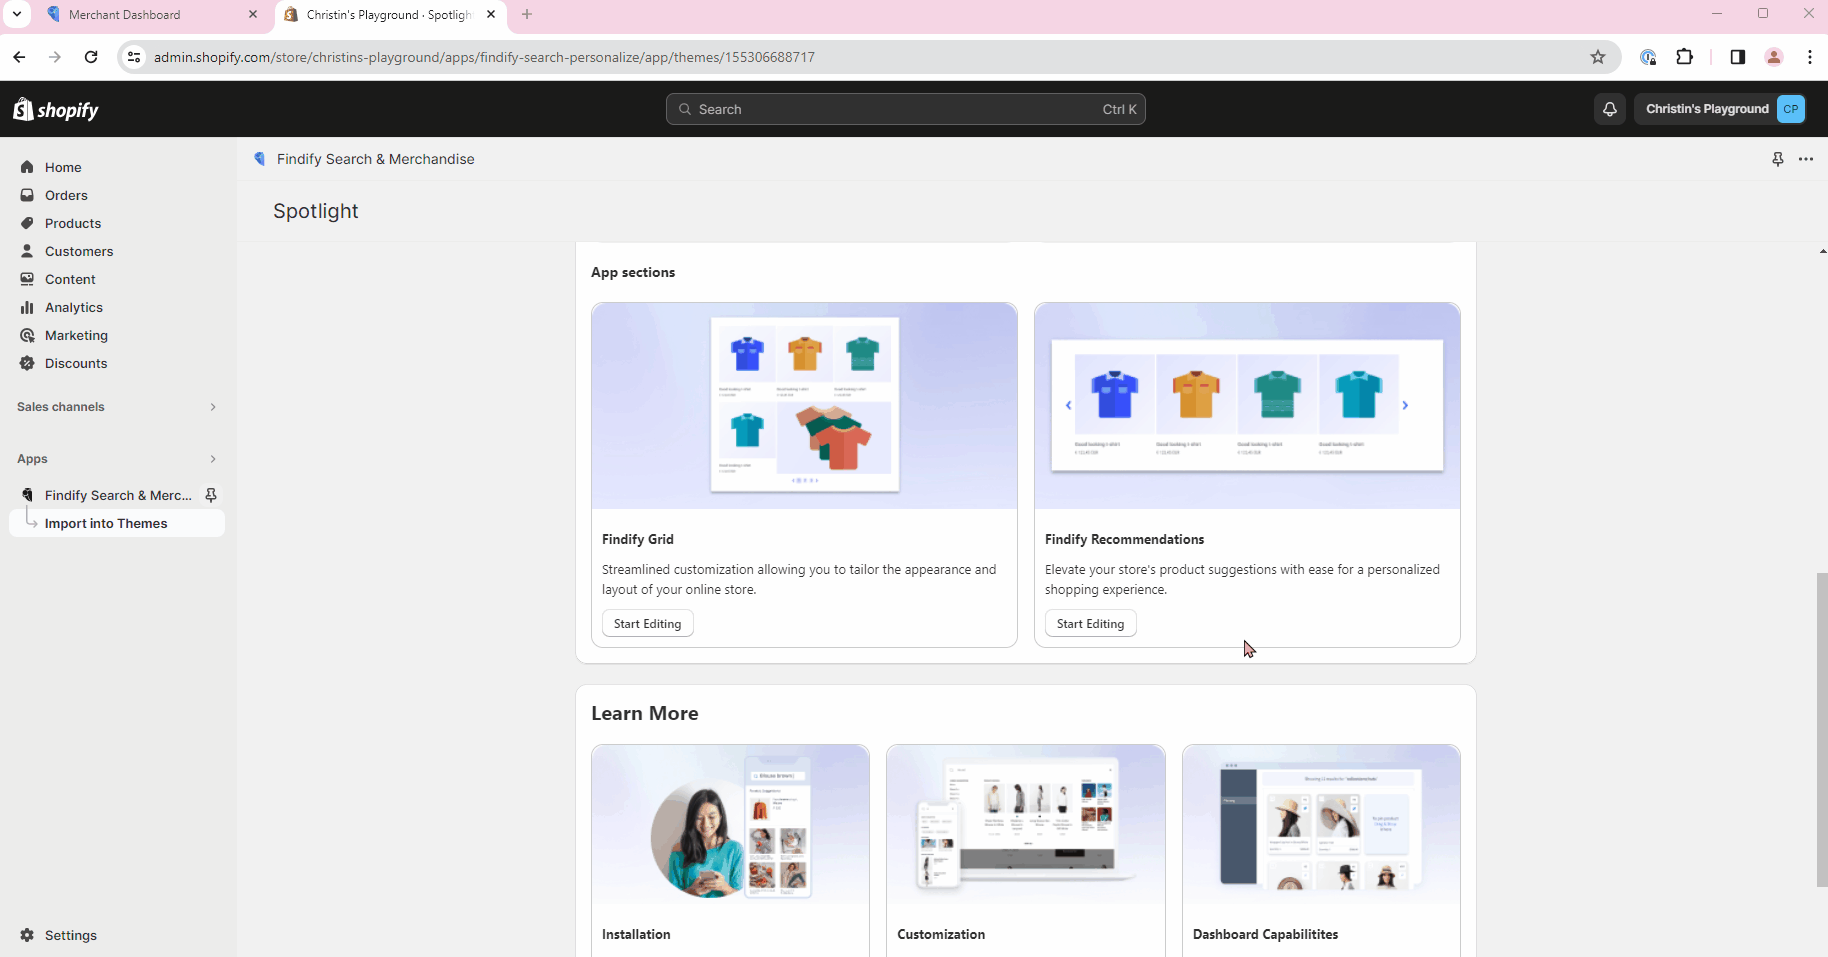Click the Orders sidebar icon
This screenshot has width=1828, height=957.
[x=27, y=195]
